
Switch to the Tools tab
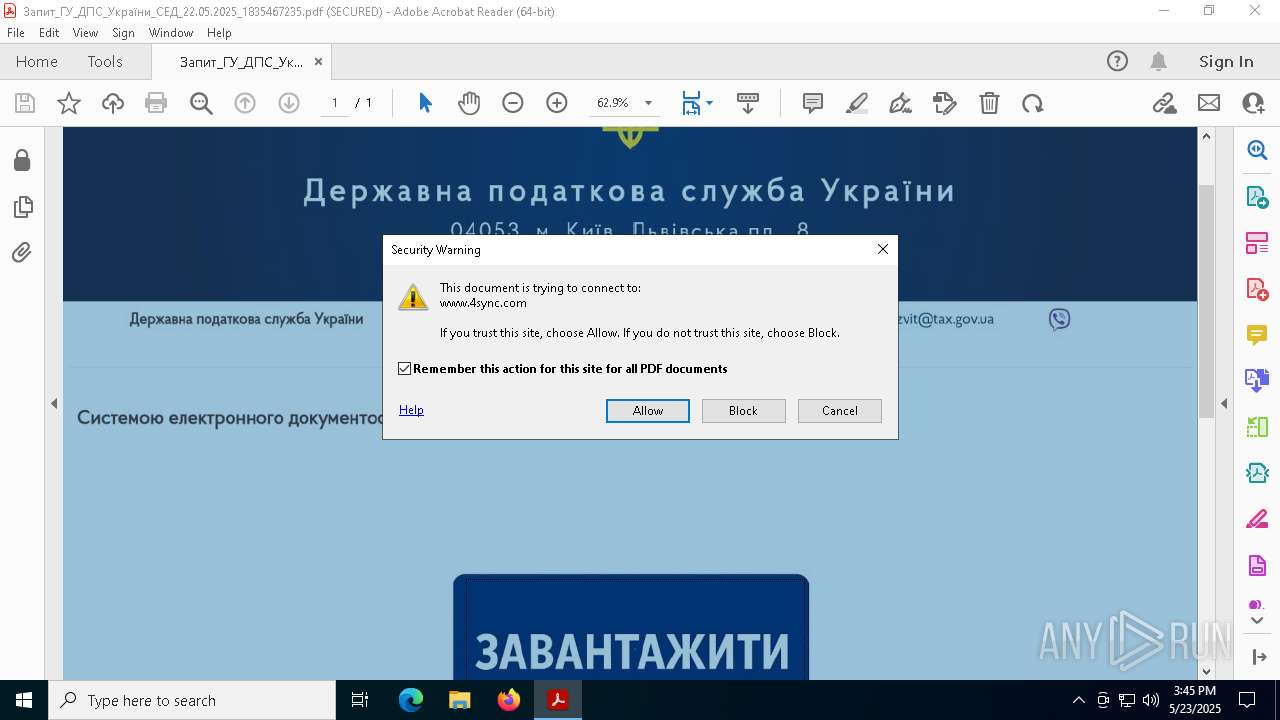point(105,61)
